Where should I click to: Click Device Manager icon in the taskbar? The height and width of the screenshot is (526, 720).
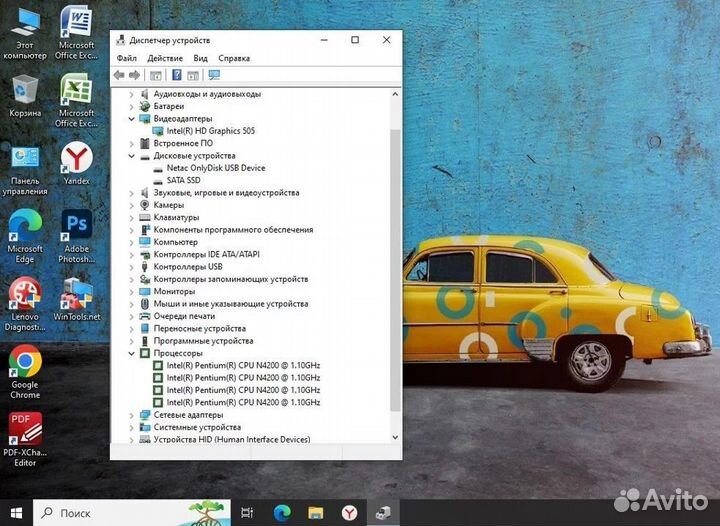[383, 513]
